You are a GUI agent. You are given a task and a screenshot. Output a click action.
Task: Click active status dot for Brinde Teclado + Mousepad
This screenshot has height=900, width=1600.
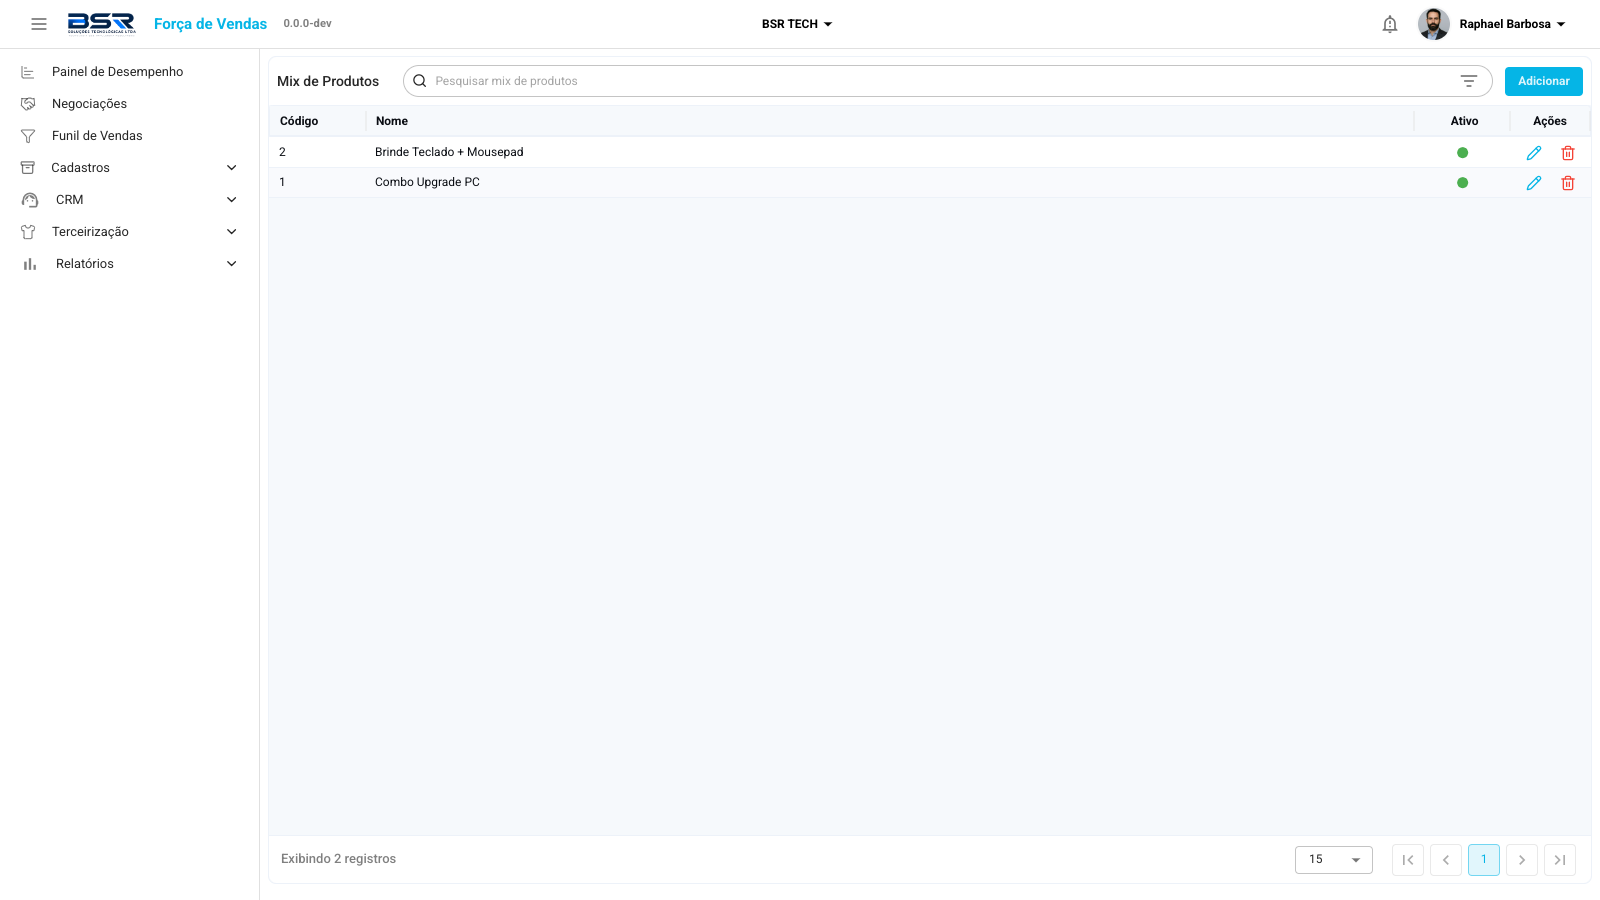point(1462,153)
